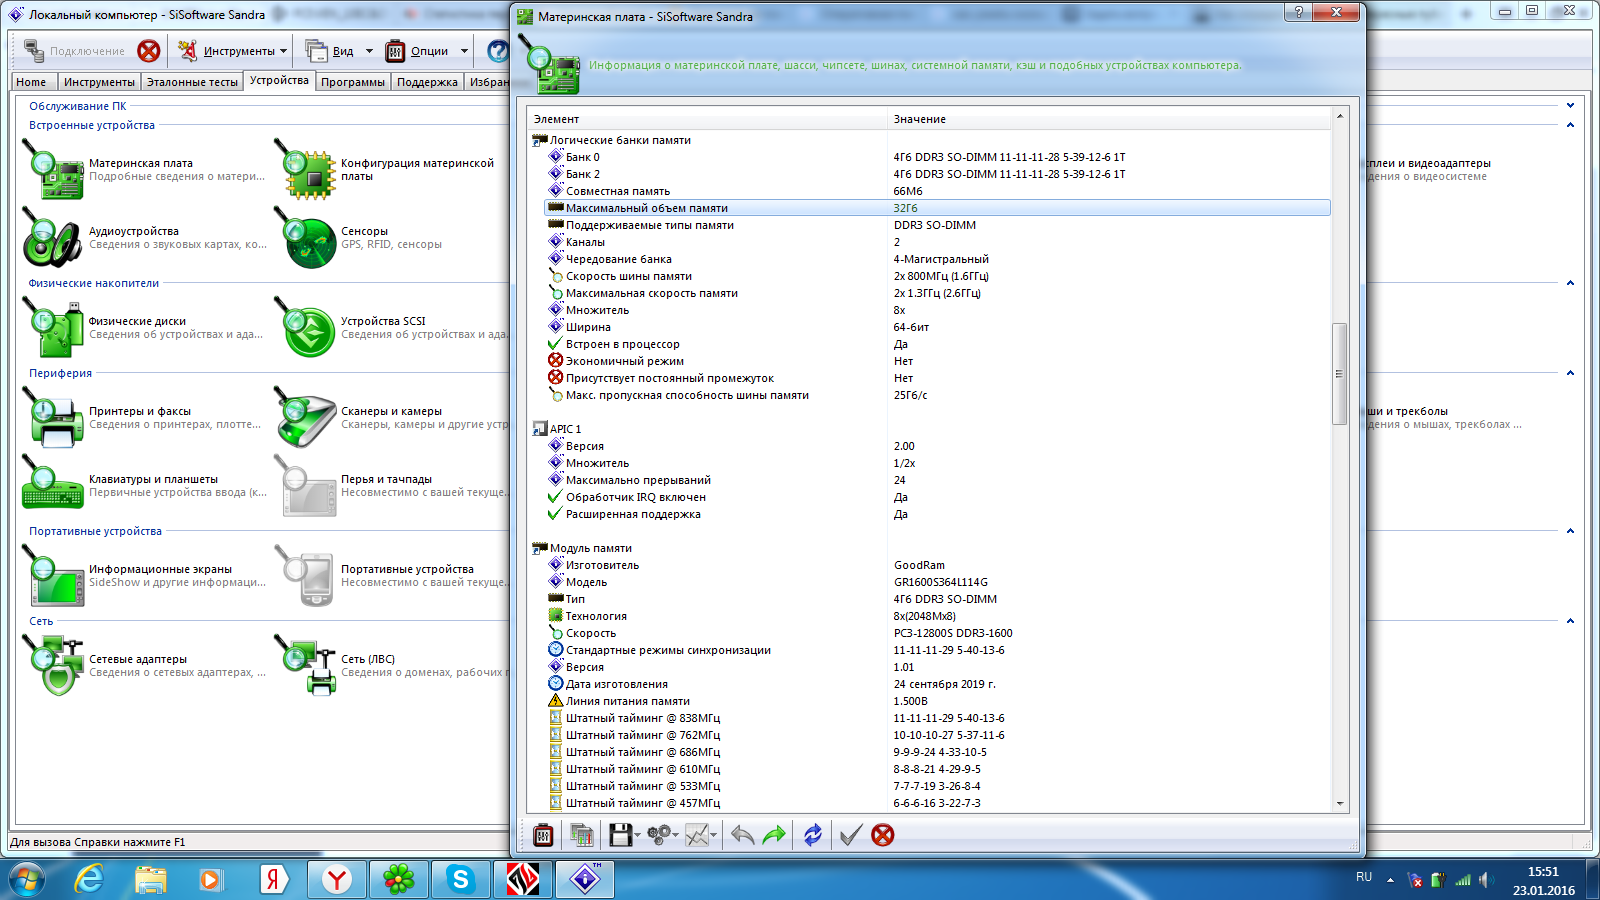Screen dimensions: 1600x900
Task: Click the gears icon in bottom toolbar
Action: [658, 835]
